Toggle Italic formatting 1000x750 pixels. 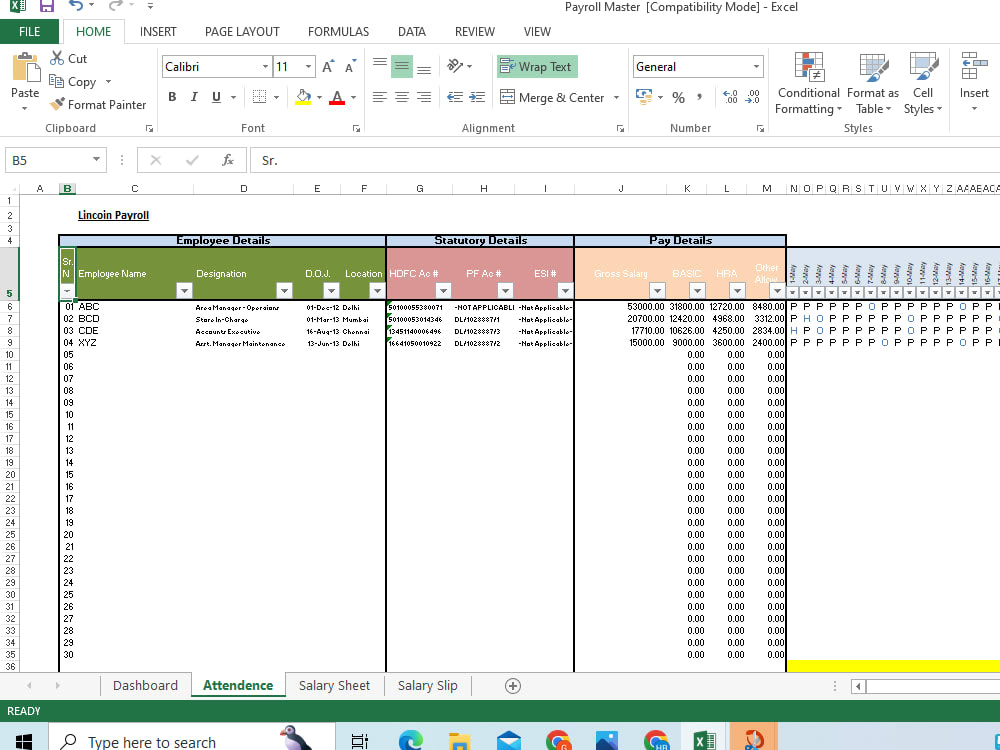(194, 97)
